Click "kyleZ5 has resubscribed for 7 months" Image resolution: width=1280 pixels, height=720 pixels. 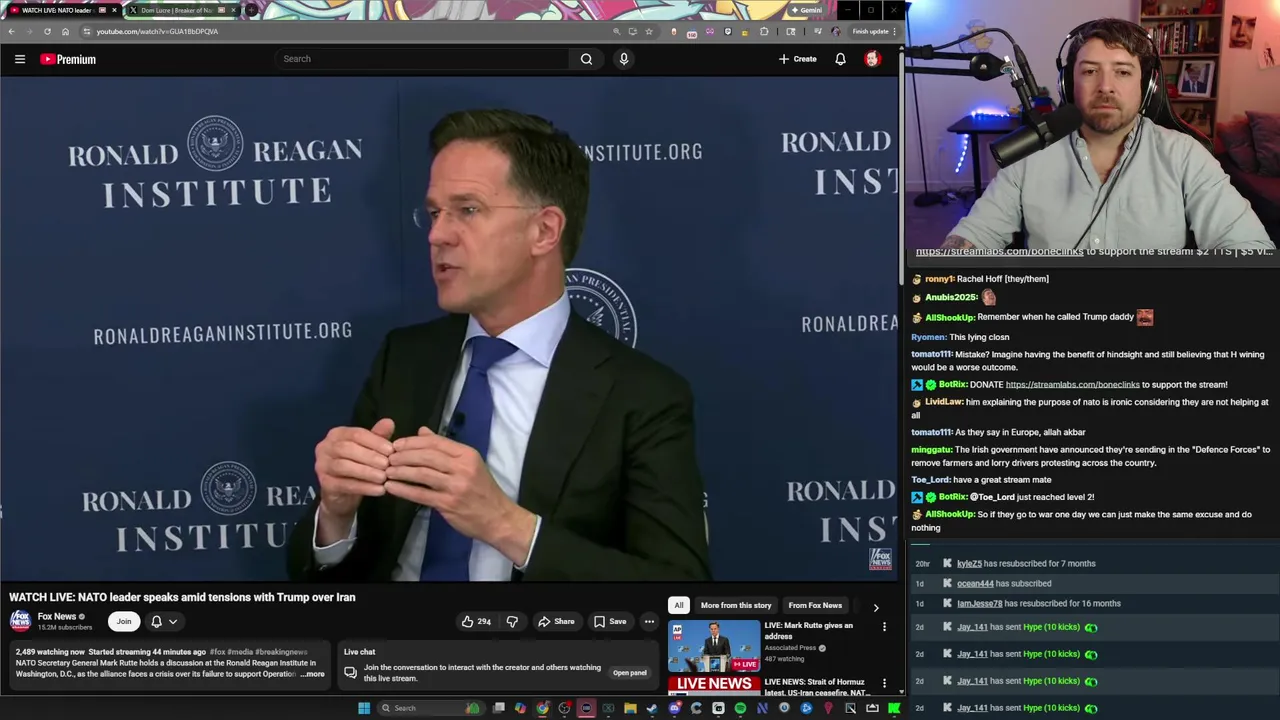(1026, 563)
